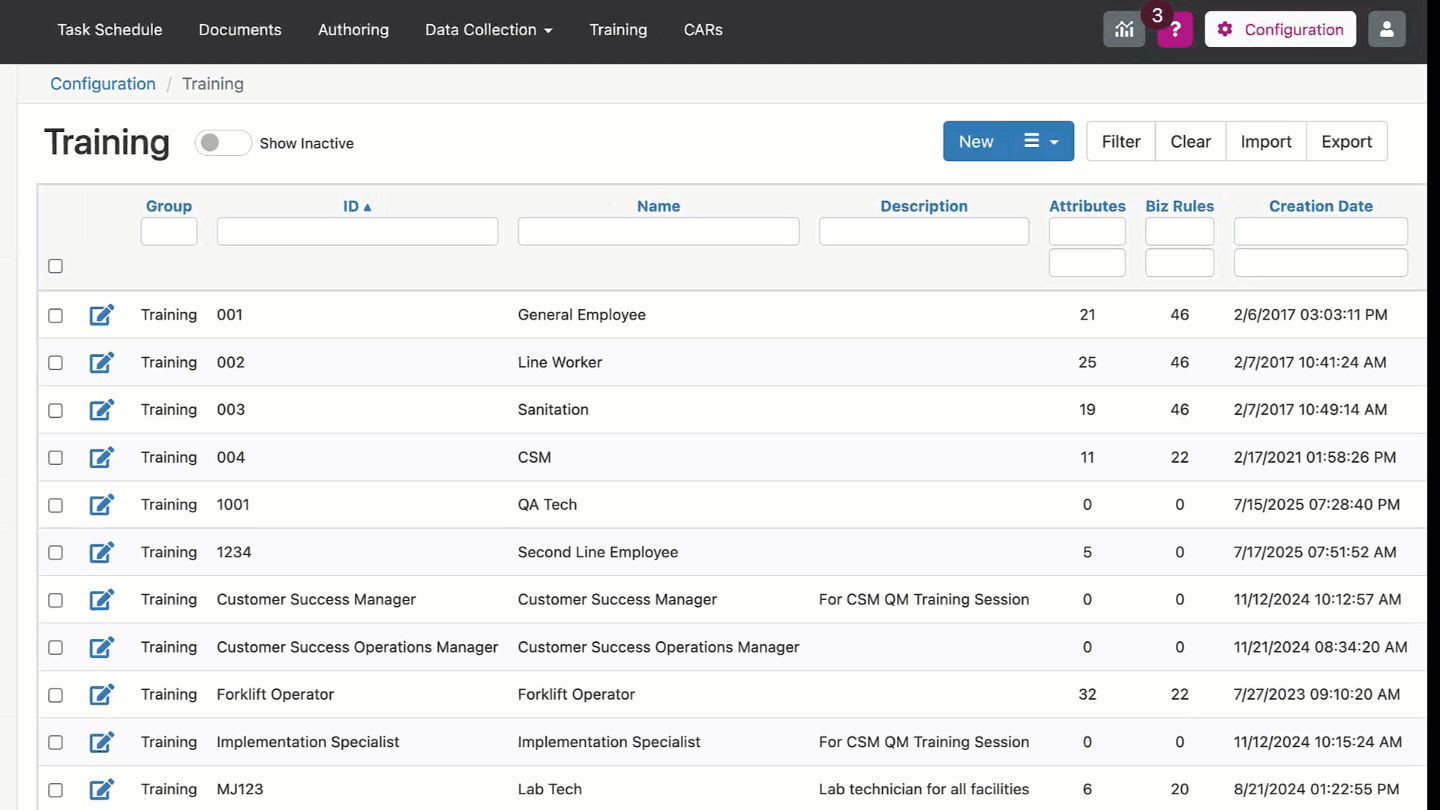Go to Configuration breadcrumb link
The height and width of the screenshot is (810, 1440).
coord(103,84)
